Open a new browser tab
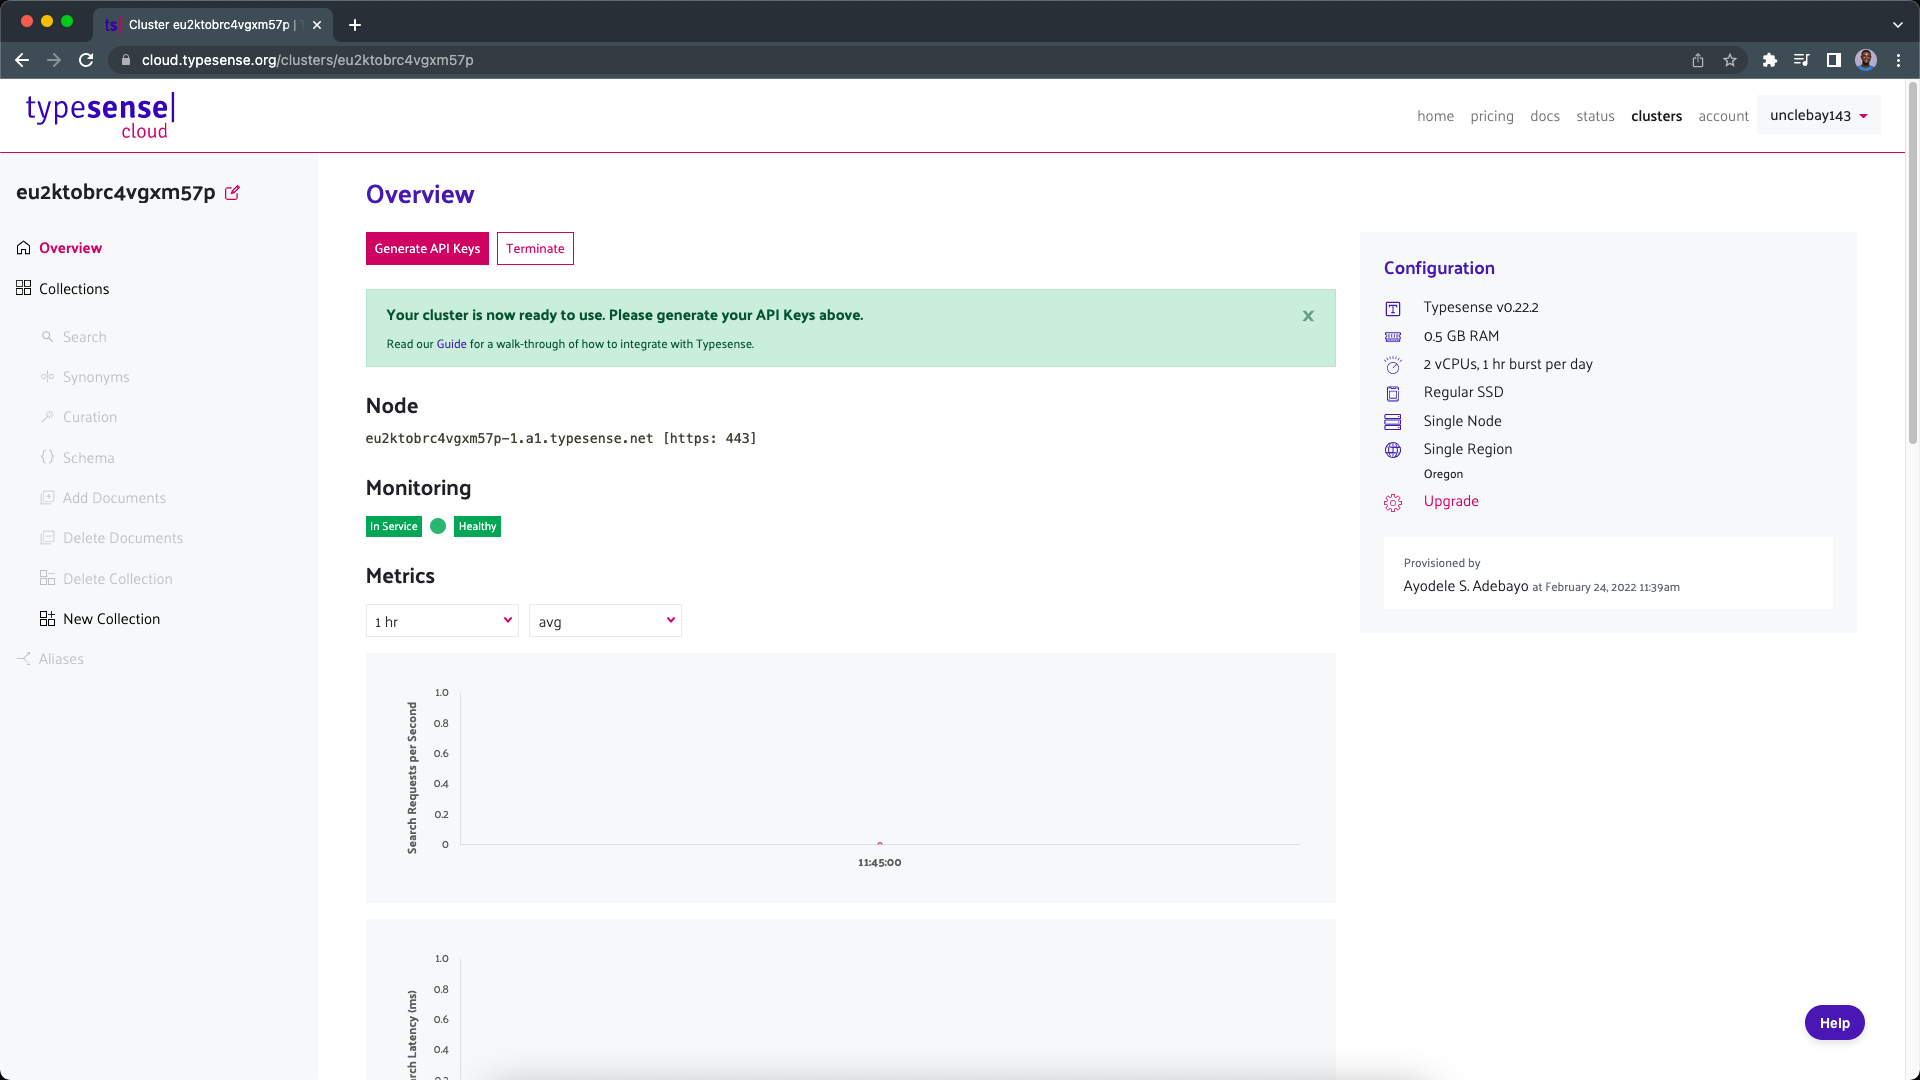The height and width of the screenshot is (1080, 1920). (355, 25)
